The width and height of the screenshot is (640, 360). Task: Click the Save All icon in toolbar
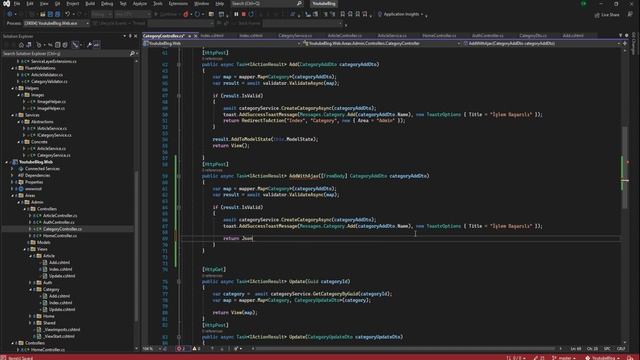58,14
